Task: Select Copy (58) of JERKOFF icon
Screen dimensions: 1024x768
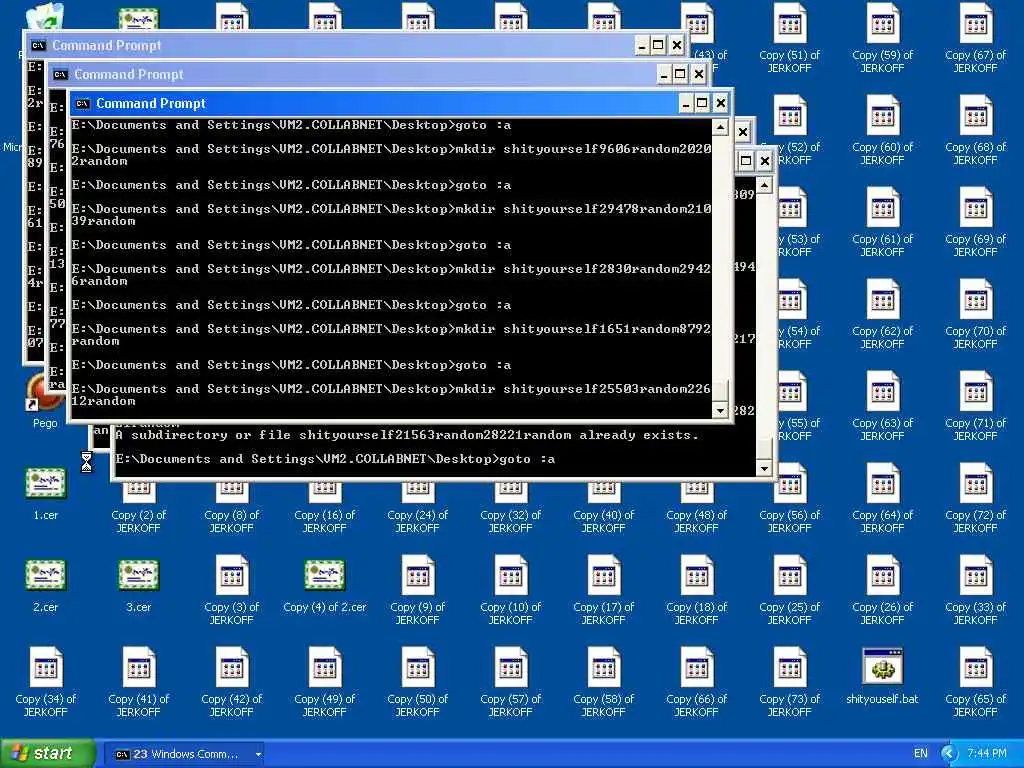Action: pos(603,667)
